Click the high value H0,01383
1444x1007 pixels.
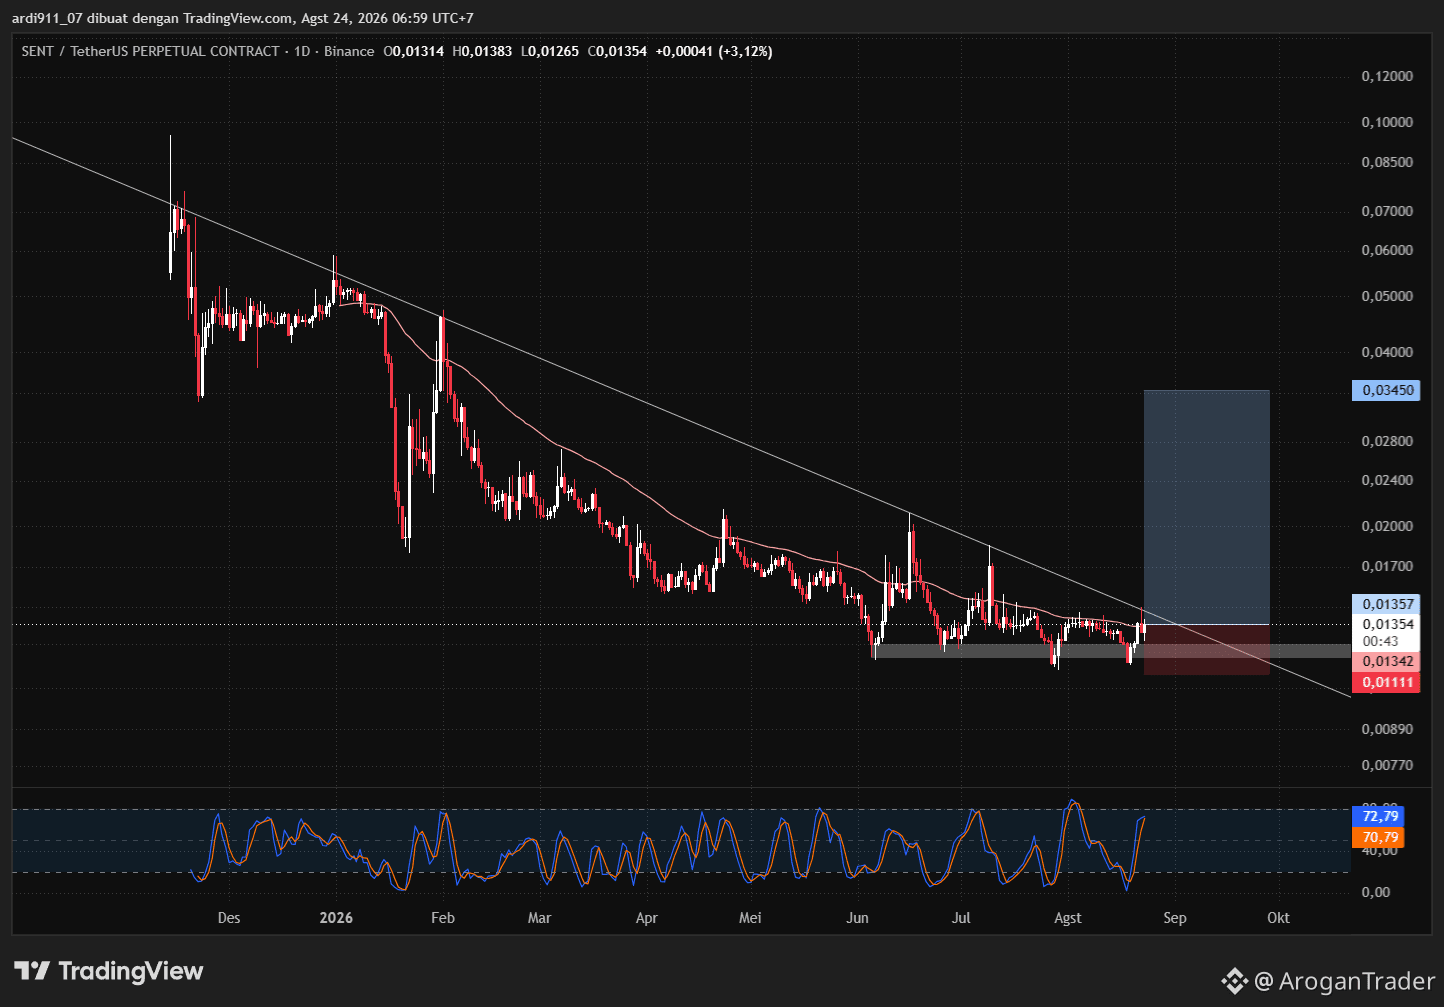(482, 51)
